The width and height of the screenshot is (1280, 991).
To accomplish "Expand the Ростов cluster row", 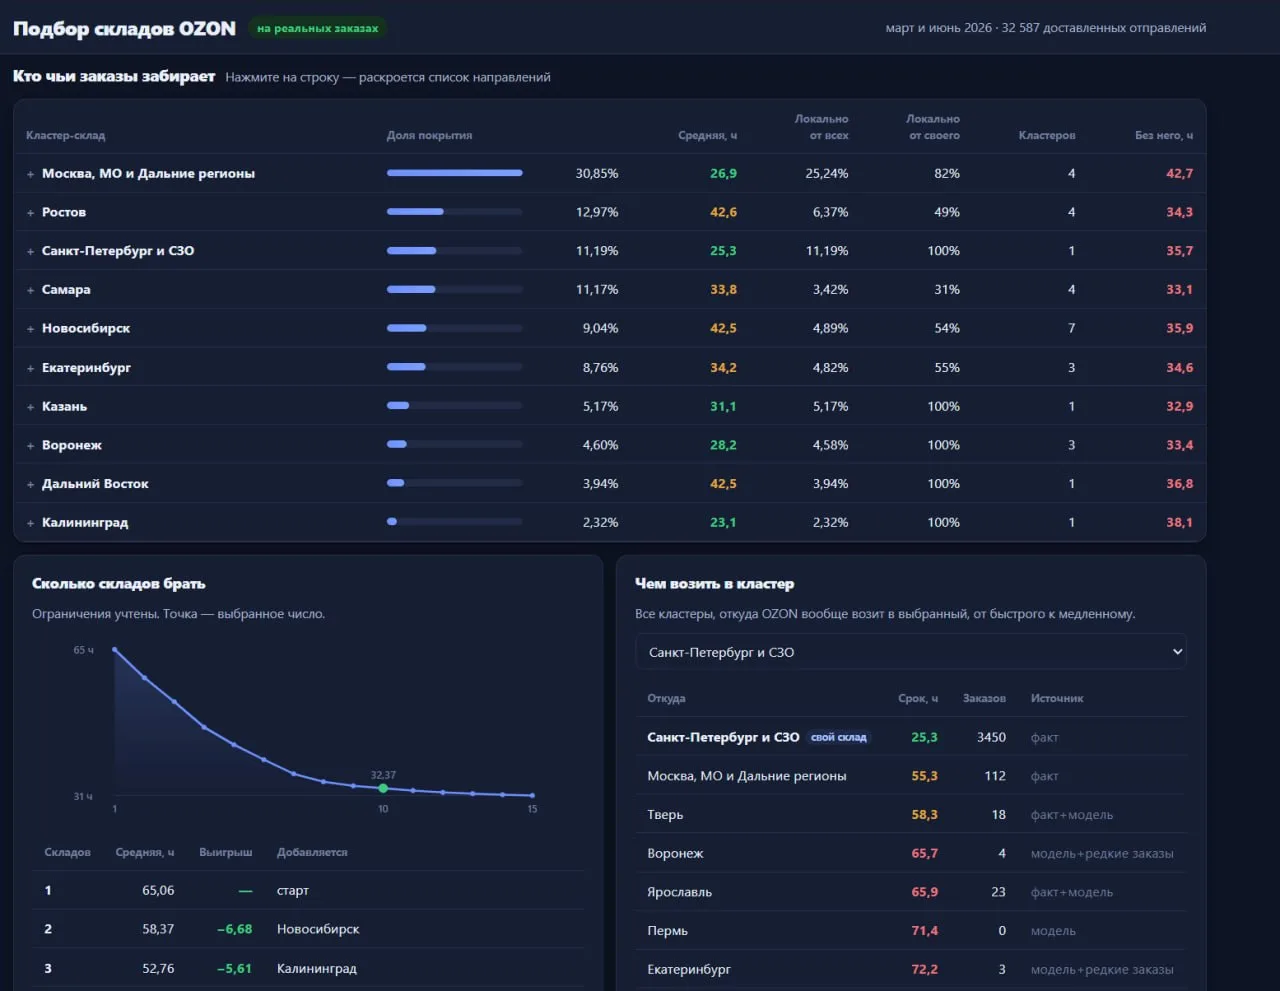I will [609, 212].
